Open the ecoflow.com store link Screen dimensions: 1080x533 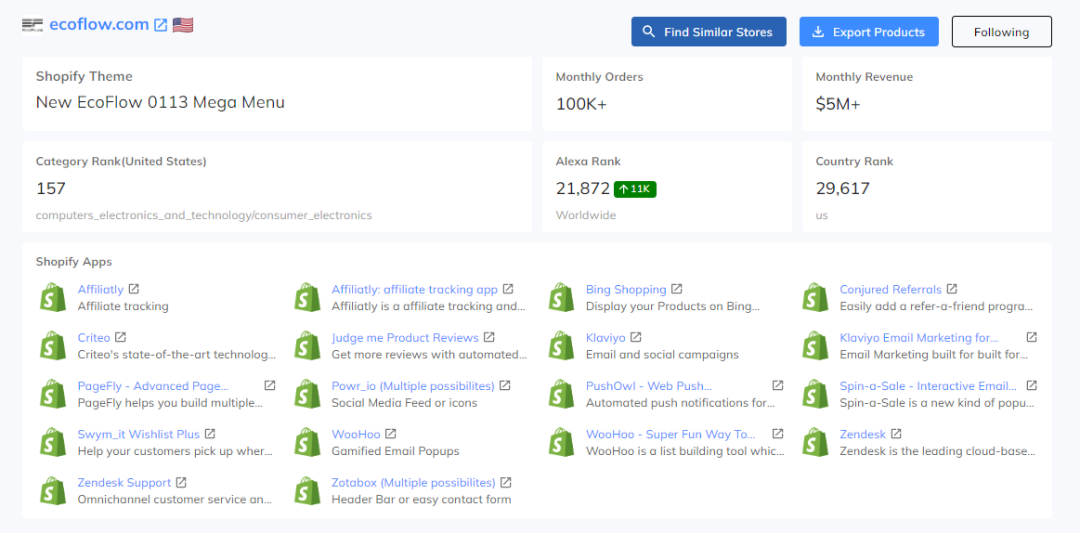[99, 25]
